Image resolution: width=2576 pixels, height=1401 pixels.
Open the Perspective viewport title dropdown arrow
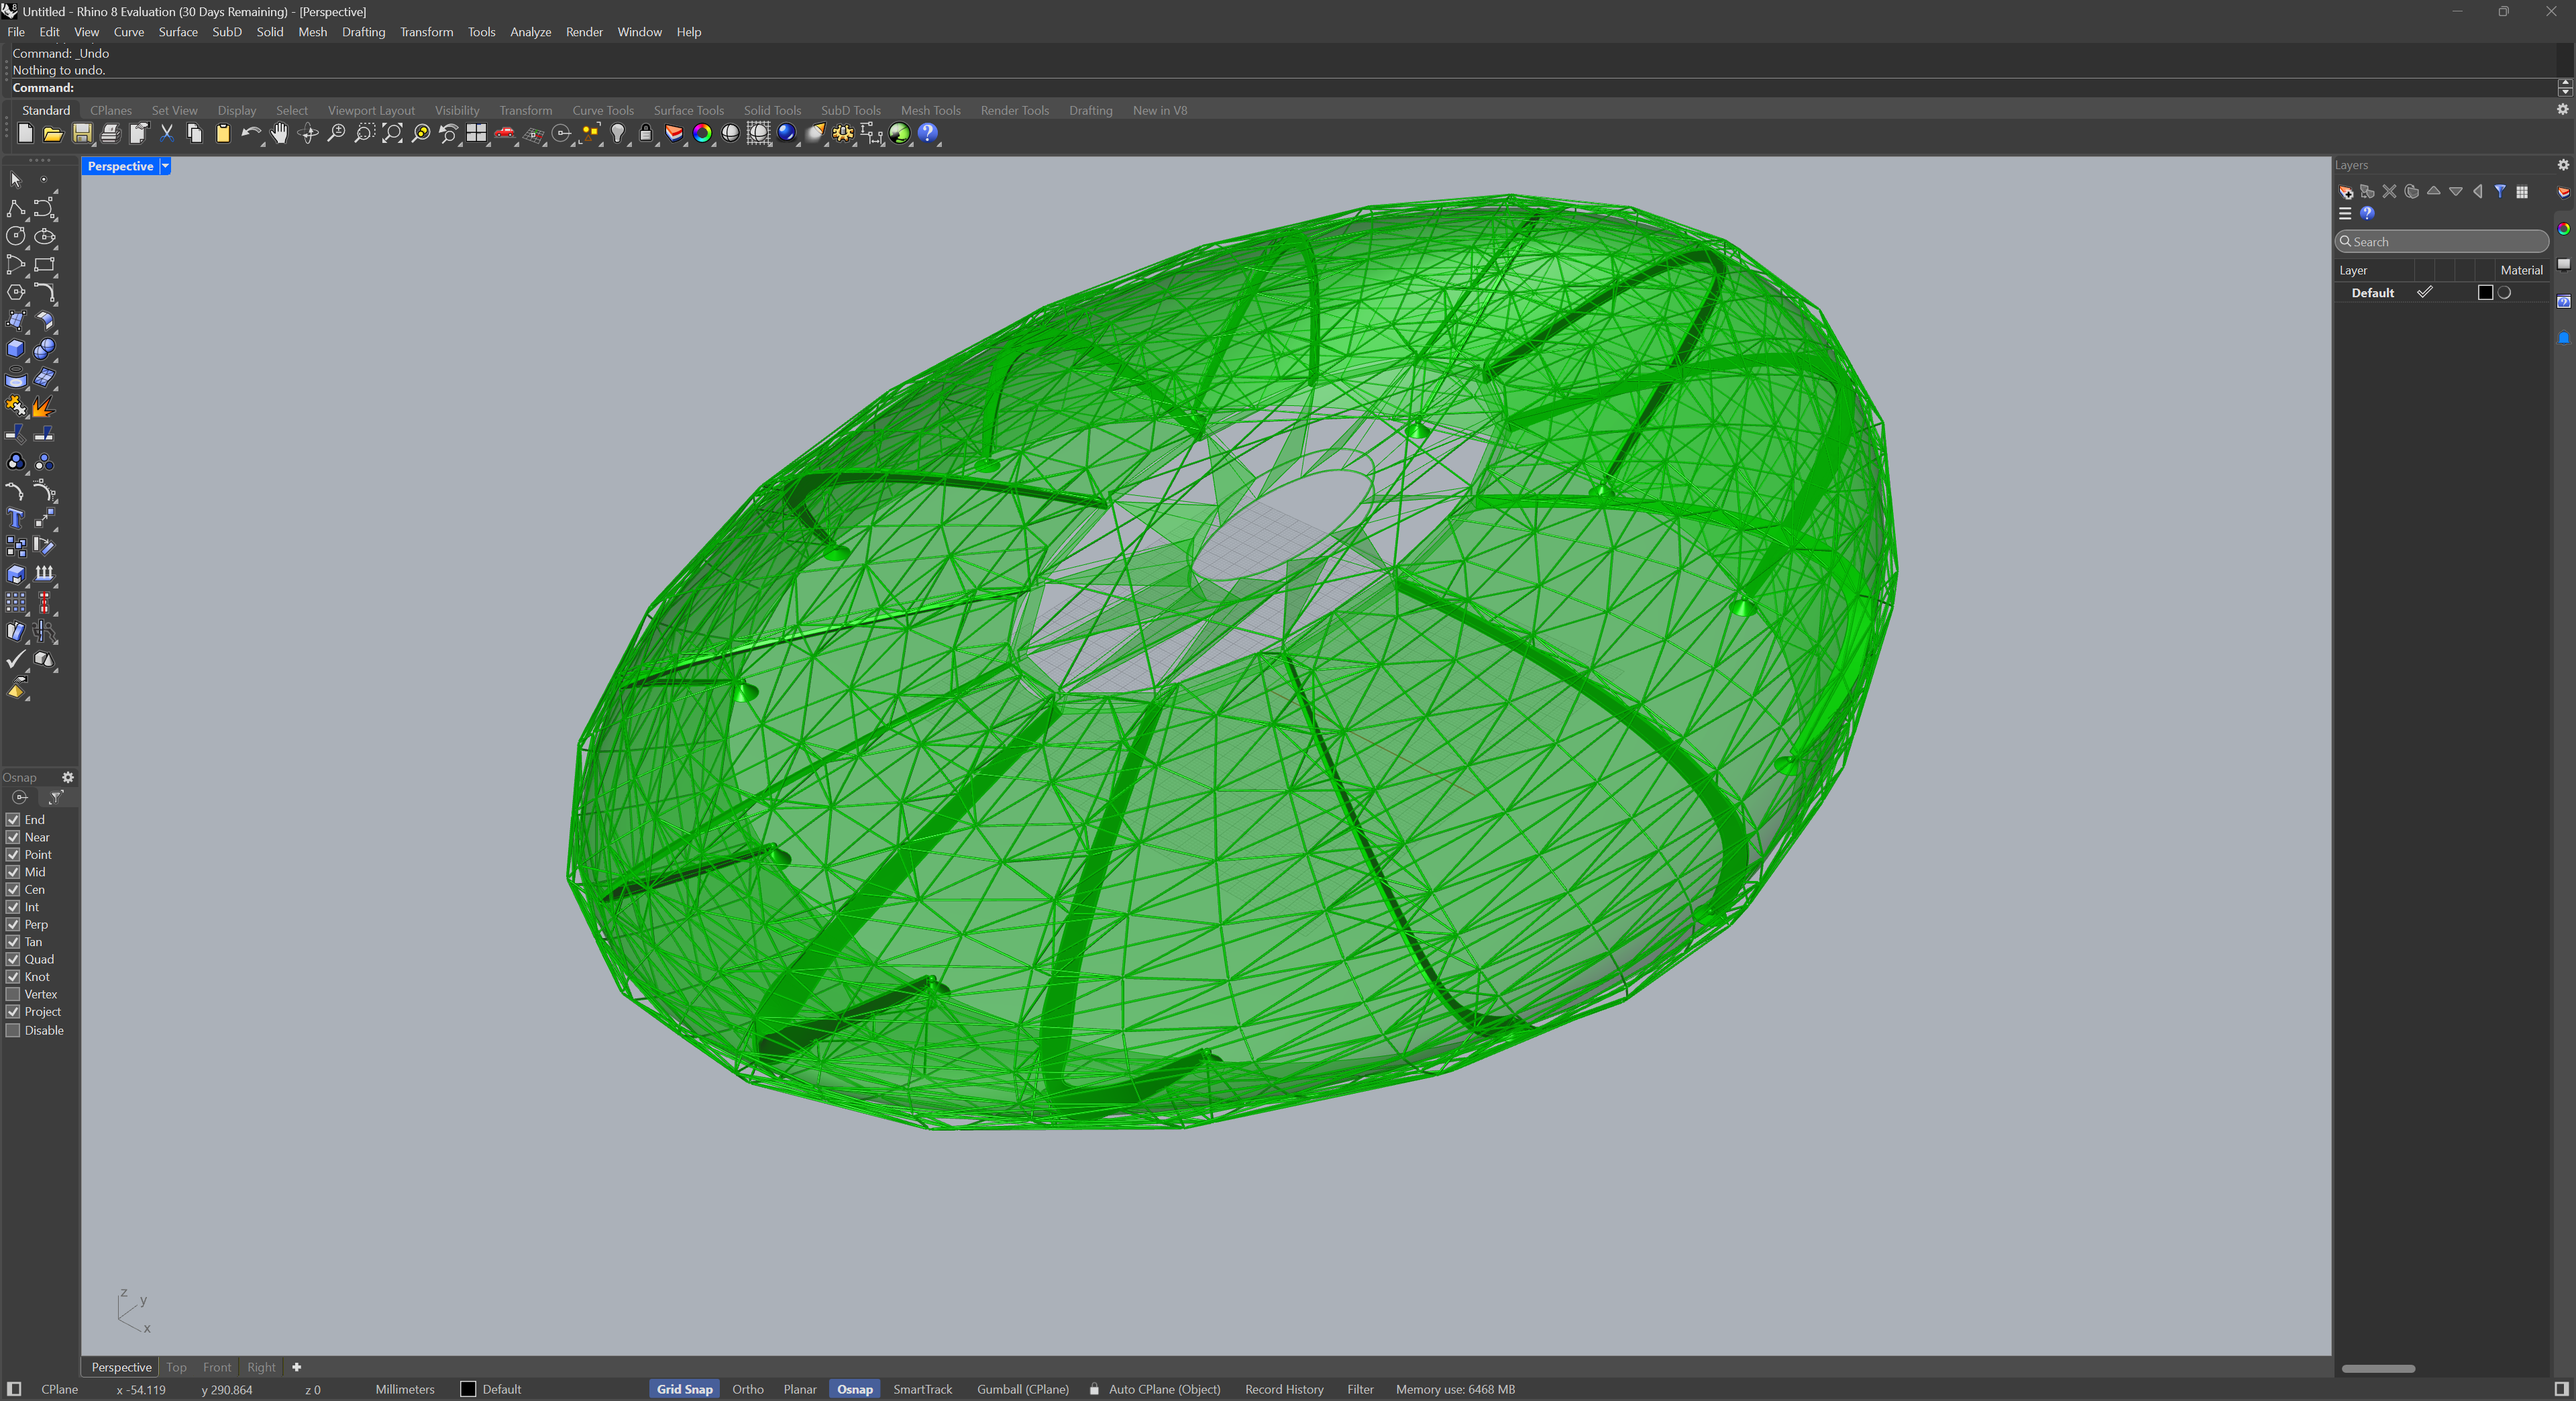coord(166,166)
